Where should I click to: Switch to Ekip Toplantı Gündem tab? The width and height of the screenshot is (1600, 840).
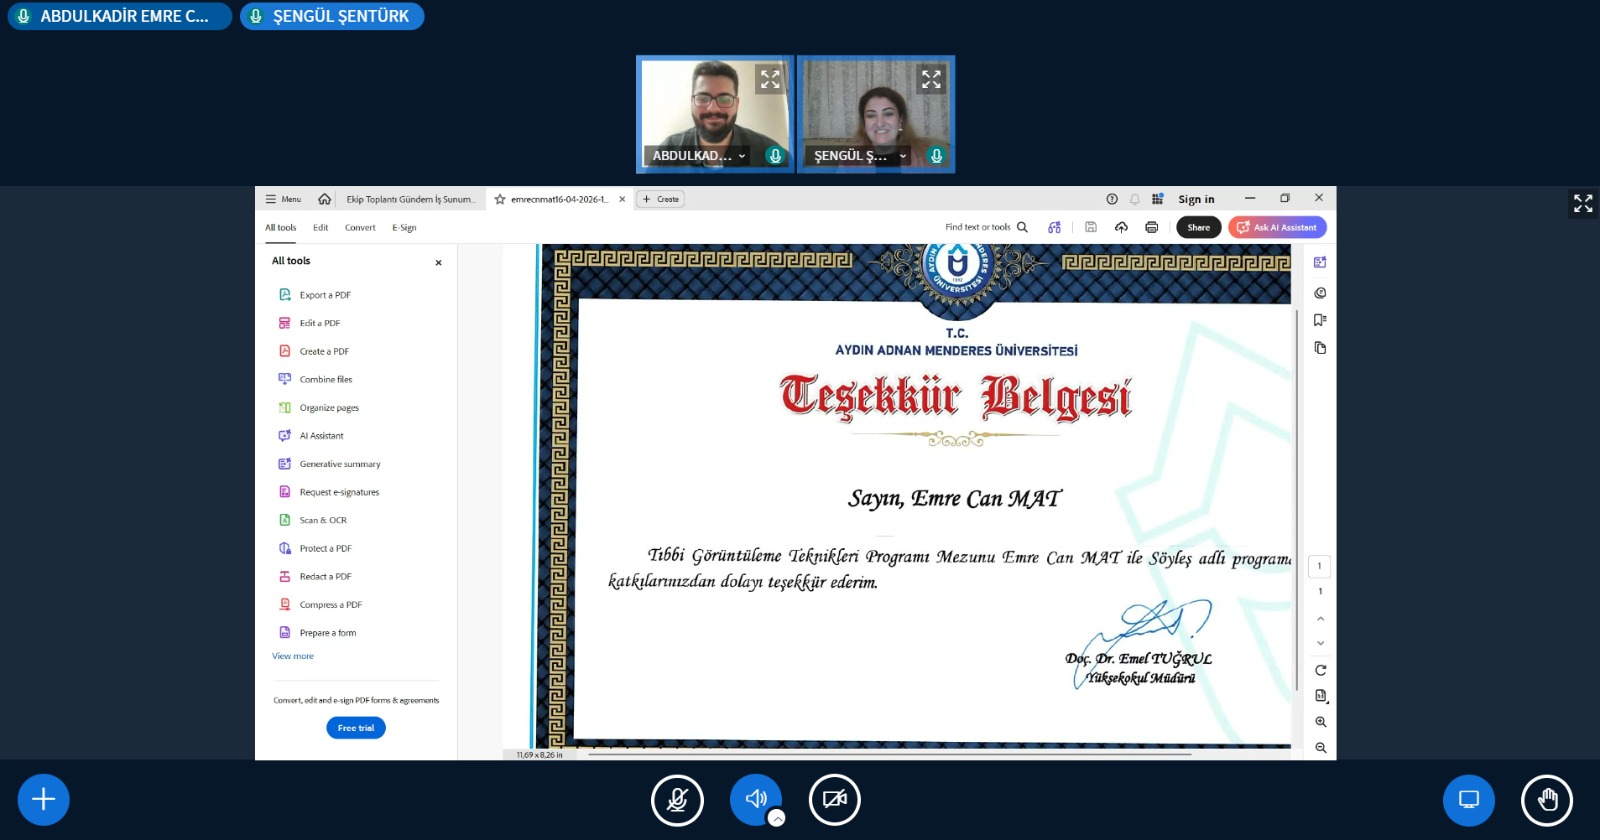coord(410,199)
